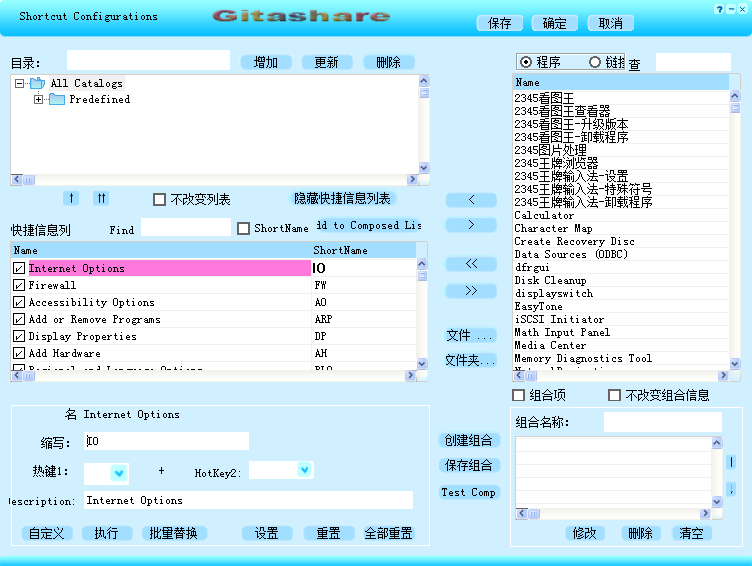Click the single left arrow transfer button
The height and width of the screenshot is (566, 752).
click(471, 200)
